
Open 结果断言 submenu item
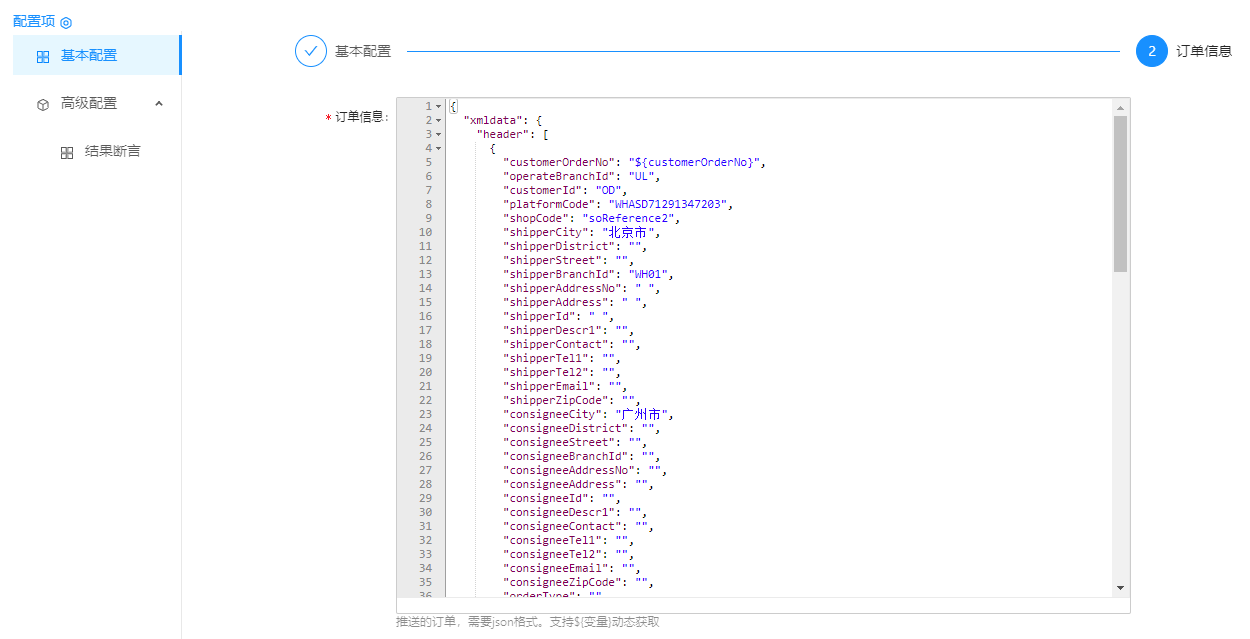112,152
